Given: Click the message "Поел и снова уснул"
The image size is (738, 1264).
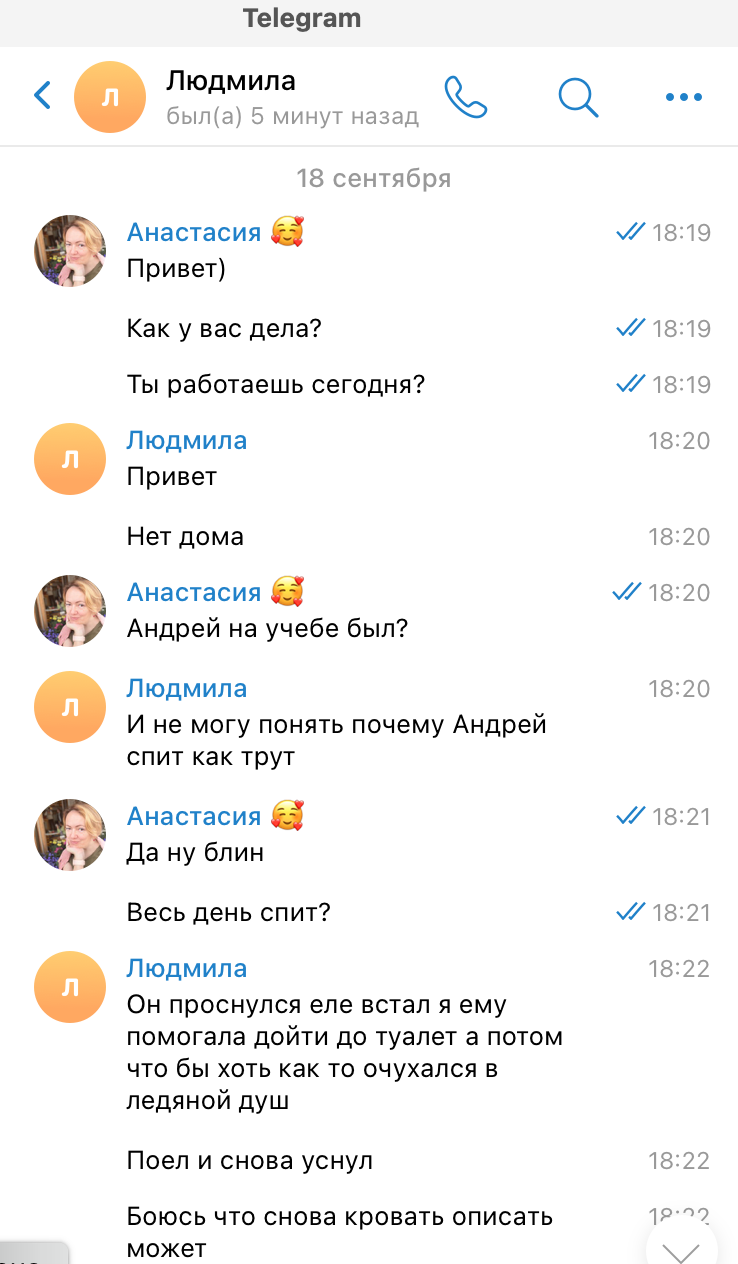Looking at the screenshot, I should [x=250, y=1161].
